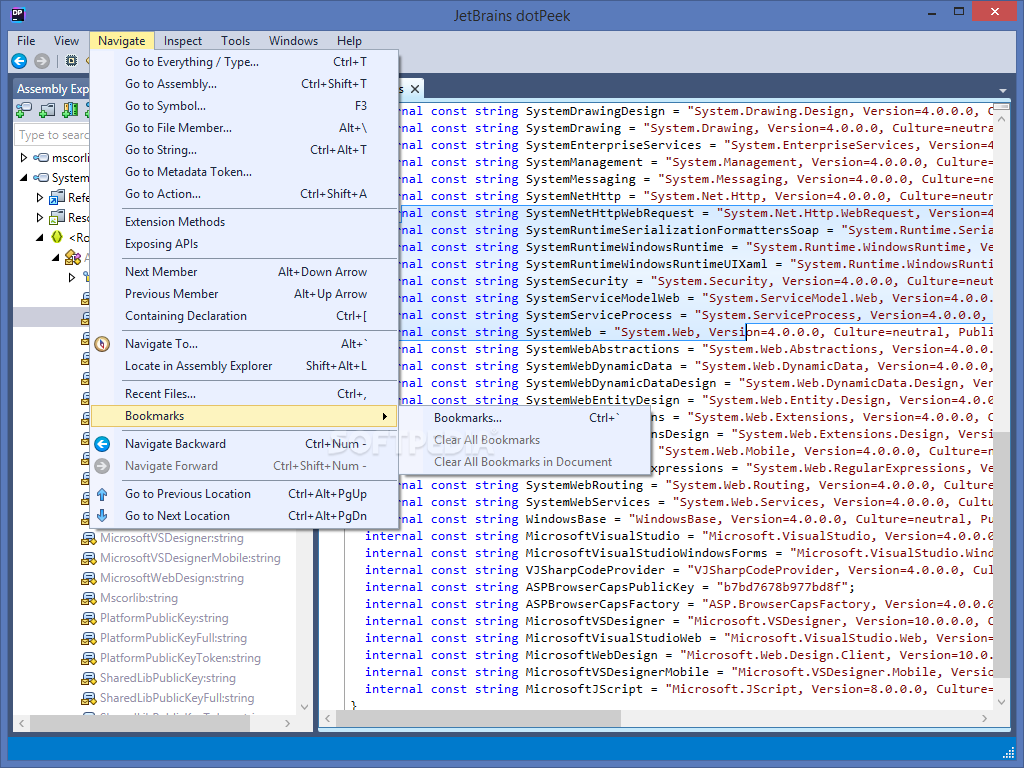The width and height of the screenshot is (1024, 768).
Task: Click the Resources folder icon in the tree
Action: pos(57,217)
